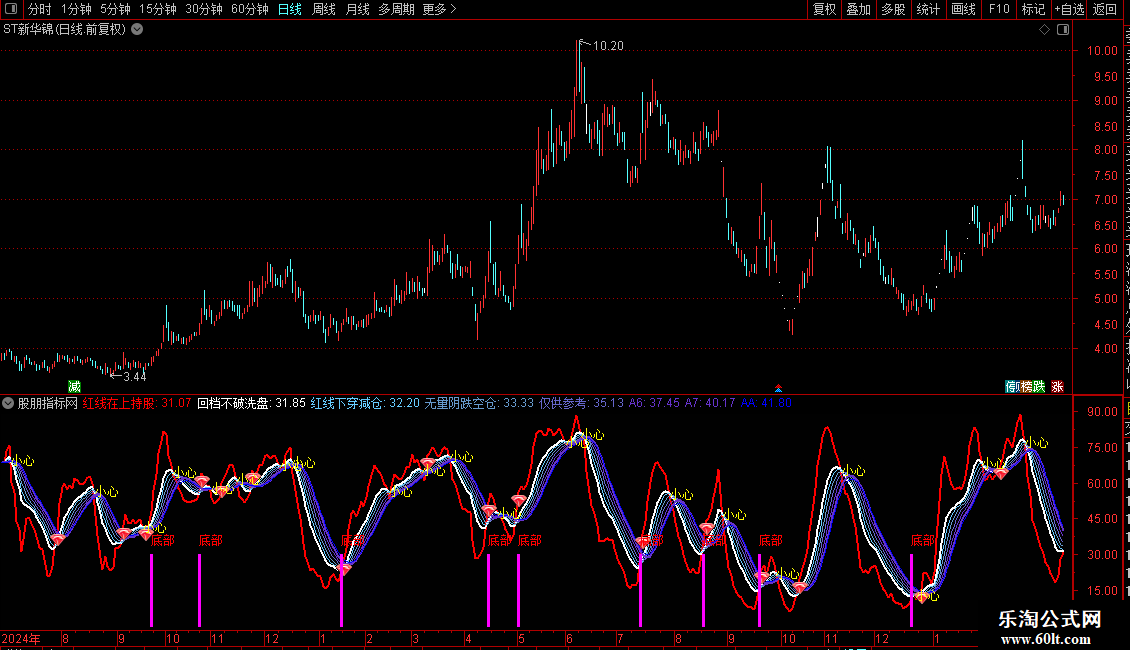This screenshot has height=650, width=1130.
Task: Open the dropdown circle beside ST新华锦 title
Action: point(137,29)
